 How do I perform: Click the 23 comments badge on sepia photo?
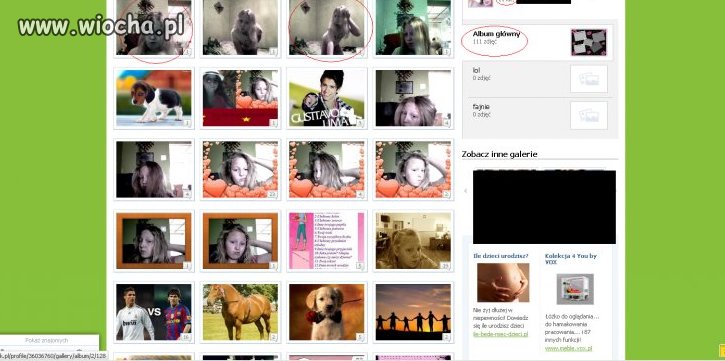click(x=445, y=266)
